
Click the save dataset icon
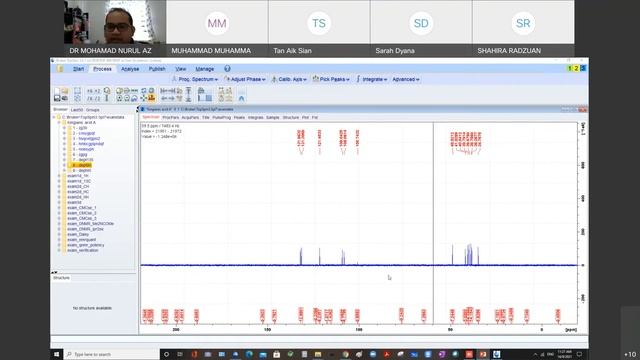click(x=58, y=98)
